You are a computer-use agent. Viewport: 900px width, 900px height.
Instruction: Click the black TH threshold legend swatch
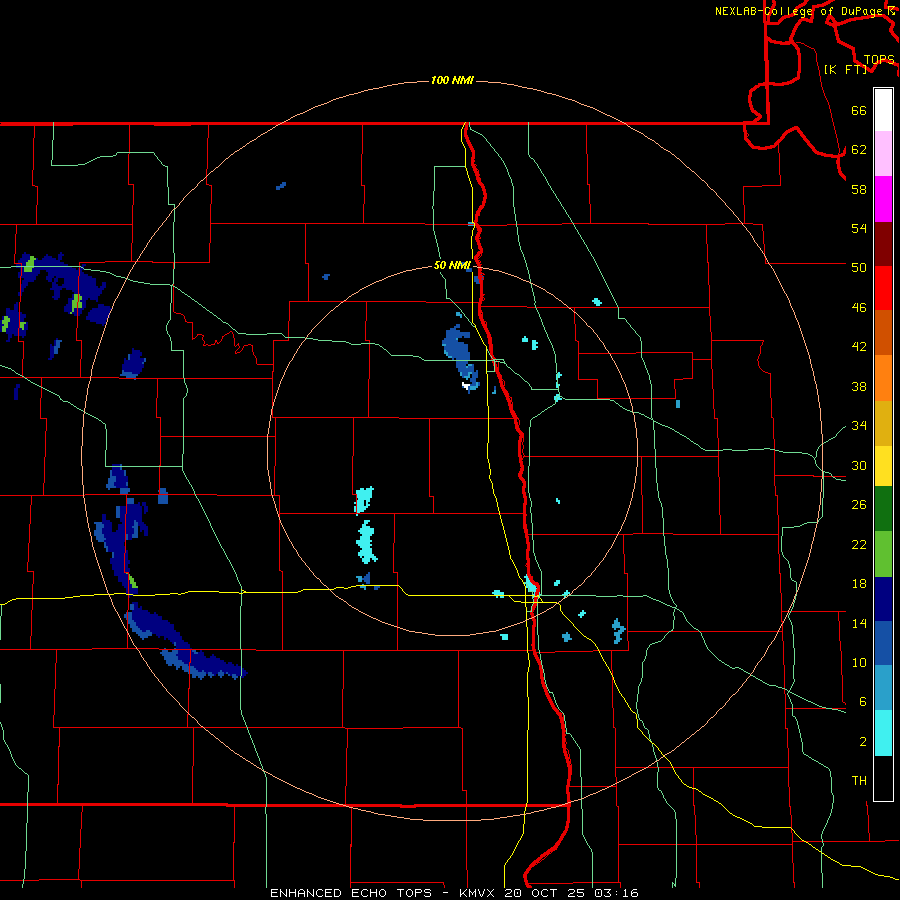(x=883, y=778)
